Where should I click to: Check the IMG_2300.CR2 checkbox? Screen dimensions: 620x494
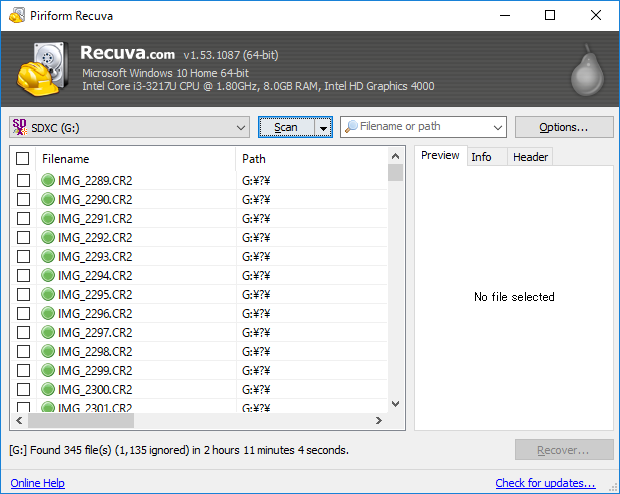(23, 389)
